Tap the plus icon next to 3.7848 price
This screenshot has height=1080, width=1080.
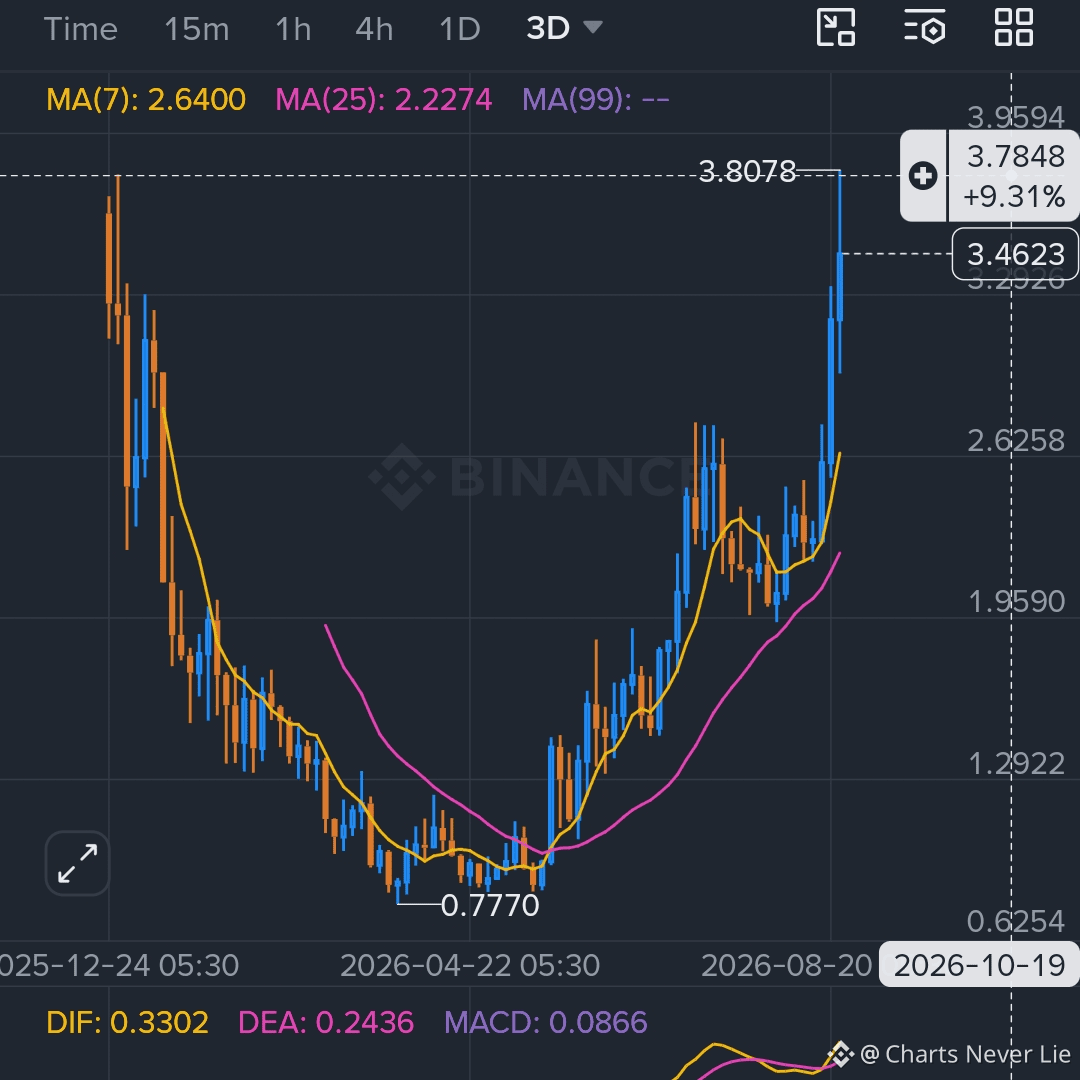923,176
